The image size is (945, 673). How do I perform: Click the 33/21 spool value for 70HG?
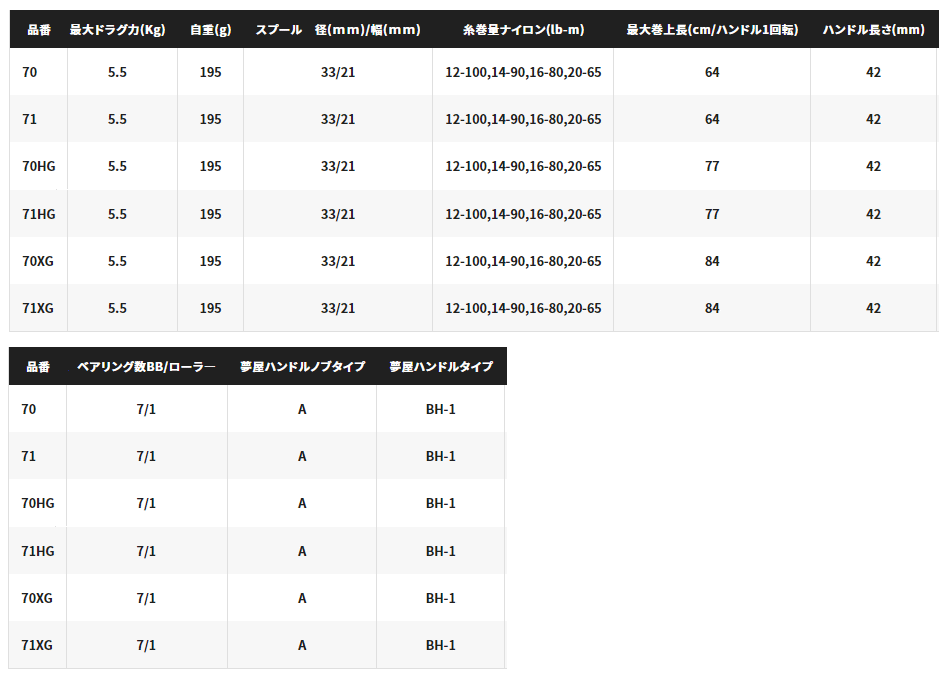pos(338,166)
